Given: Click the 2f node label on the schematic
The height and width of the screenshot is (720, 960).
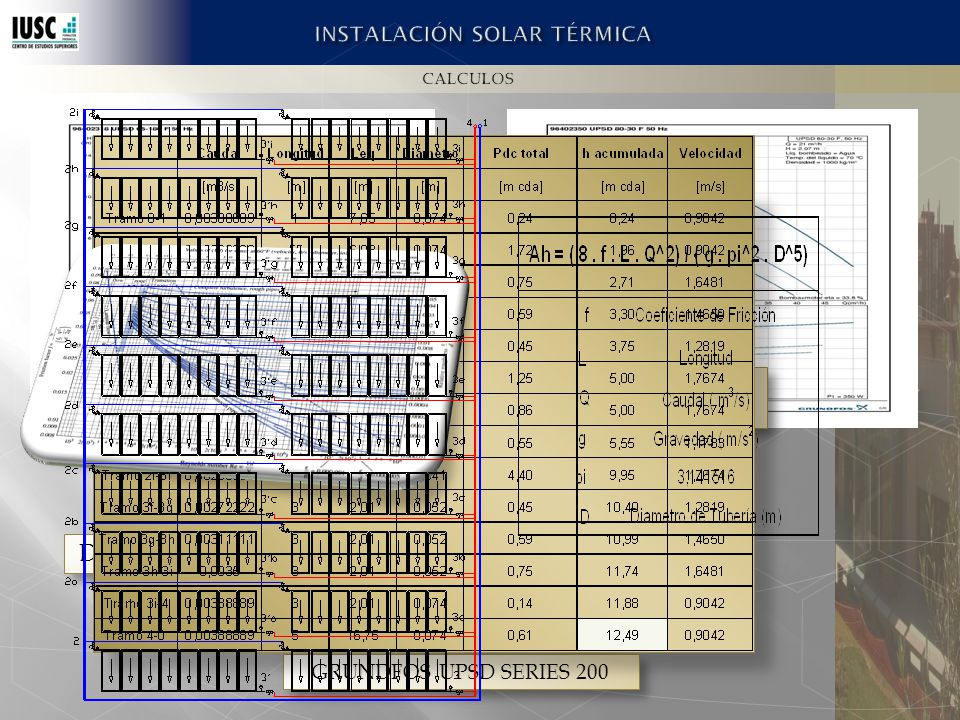Looking at the screenshot, I should (70, 285).
